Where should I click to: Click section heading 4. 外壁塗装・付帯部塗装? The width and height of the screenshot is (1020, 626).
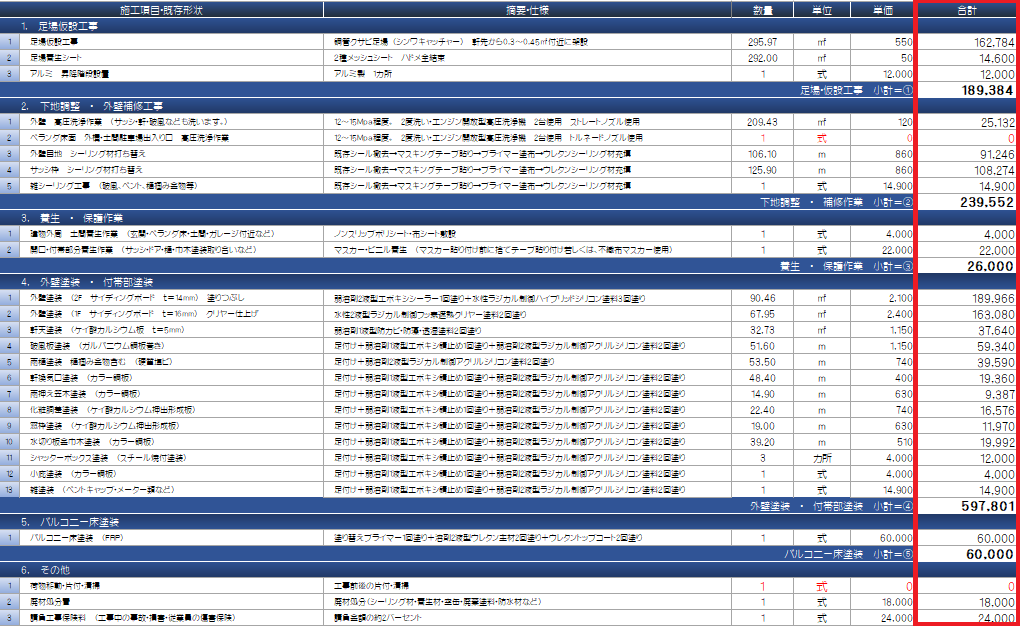pos(87,282)
